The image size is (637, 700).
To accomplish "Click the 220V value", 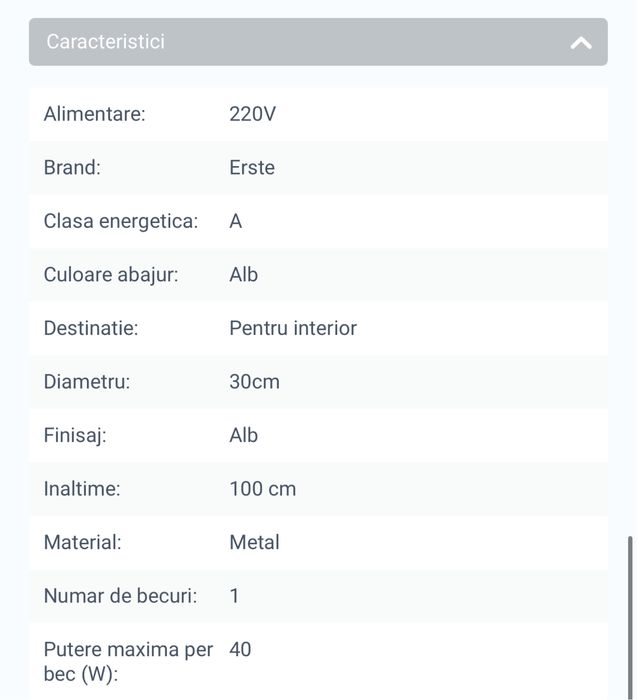I will click(x=252, y=114).
